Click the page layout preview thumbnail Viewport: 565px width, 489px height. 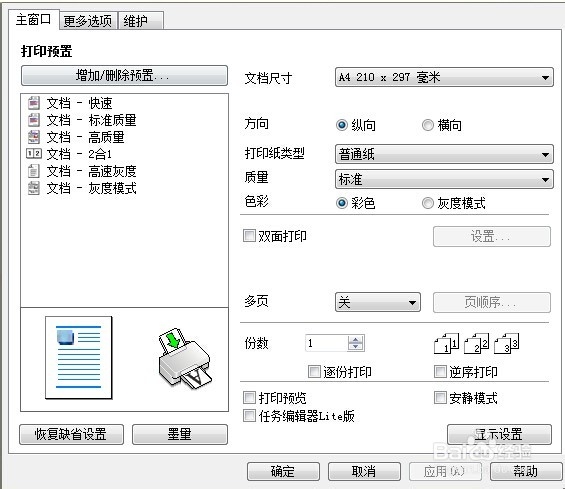click(79, 357)
